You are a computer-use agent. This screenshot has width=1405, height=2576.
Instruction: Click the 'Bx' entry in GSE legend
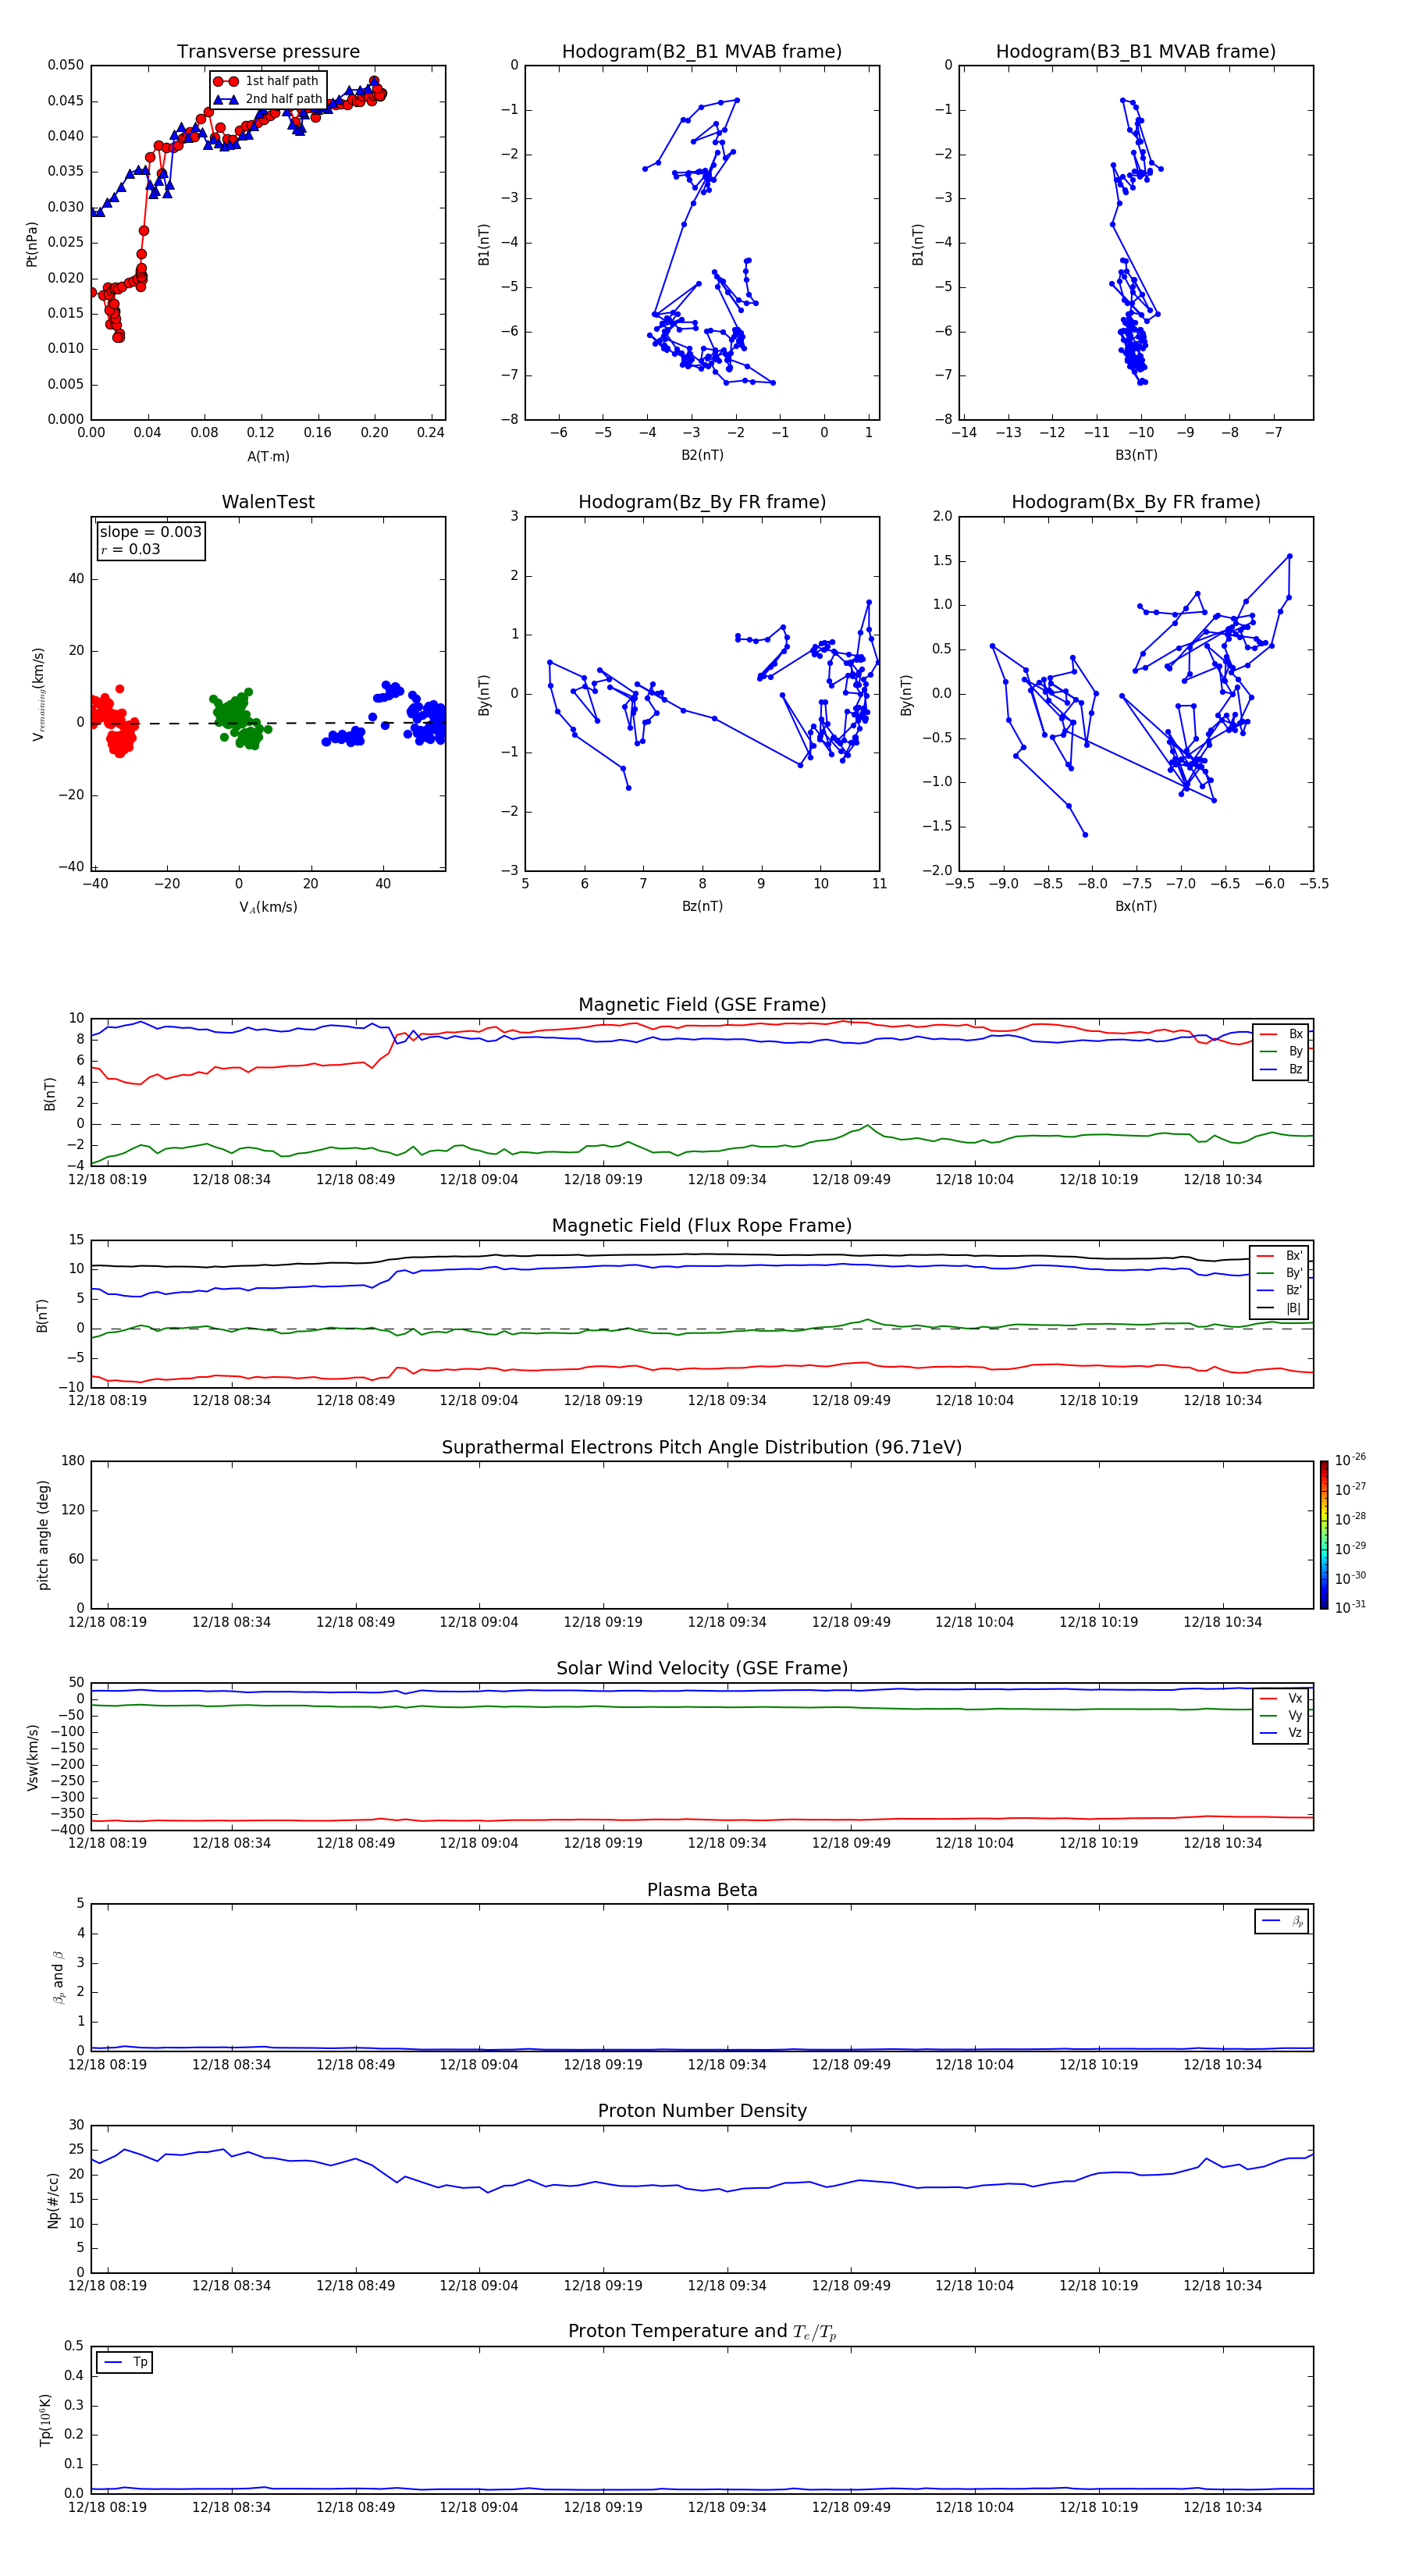1281,1034
